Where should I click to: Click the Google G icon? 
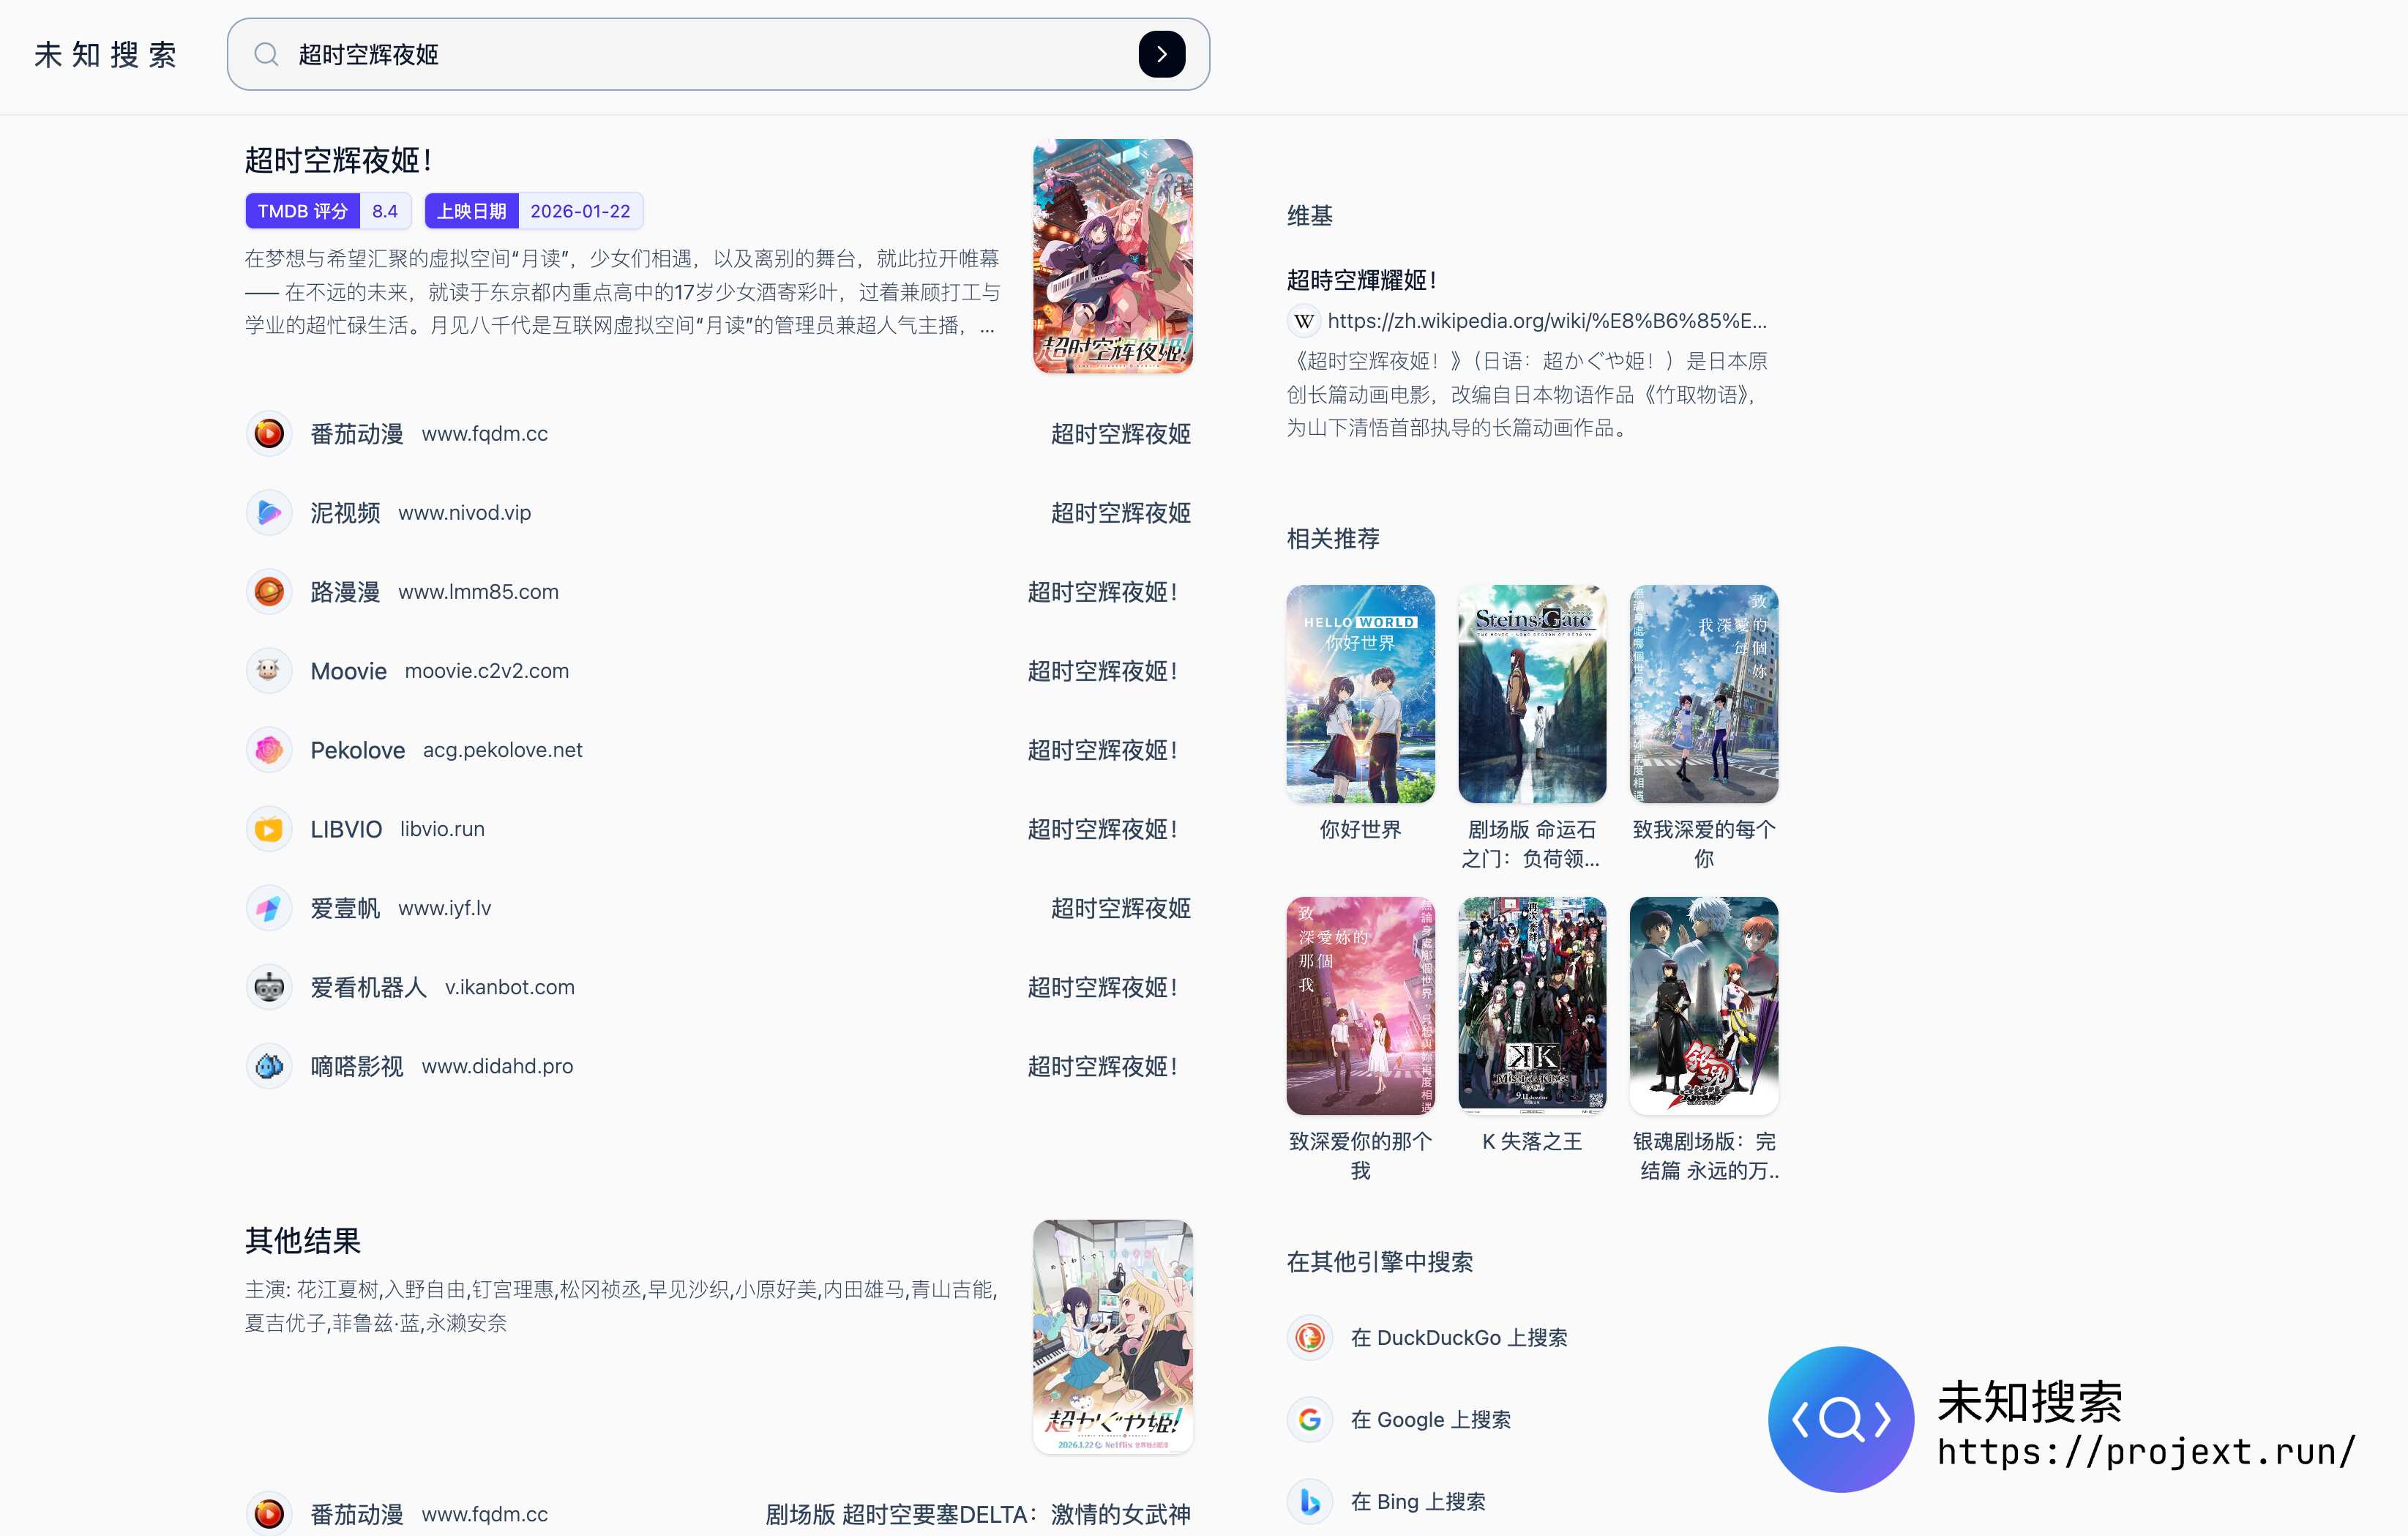pyautogui.click(x=1310, y=1420)
